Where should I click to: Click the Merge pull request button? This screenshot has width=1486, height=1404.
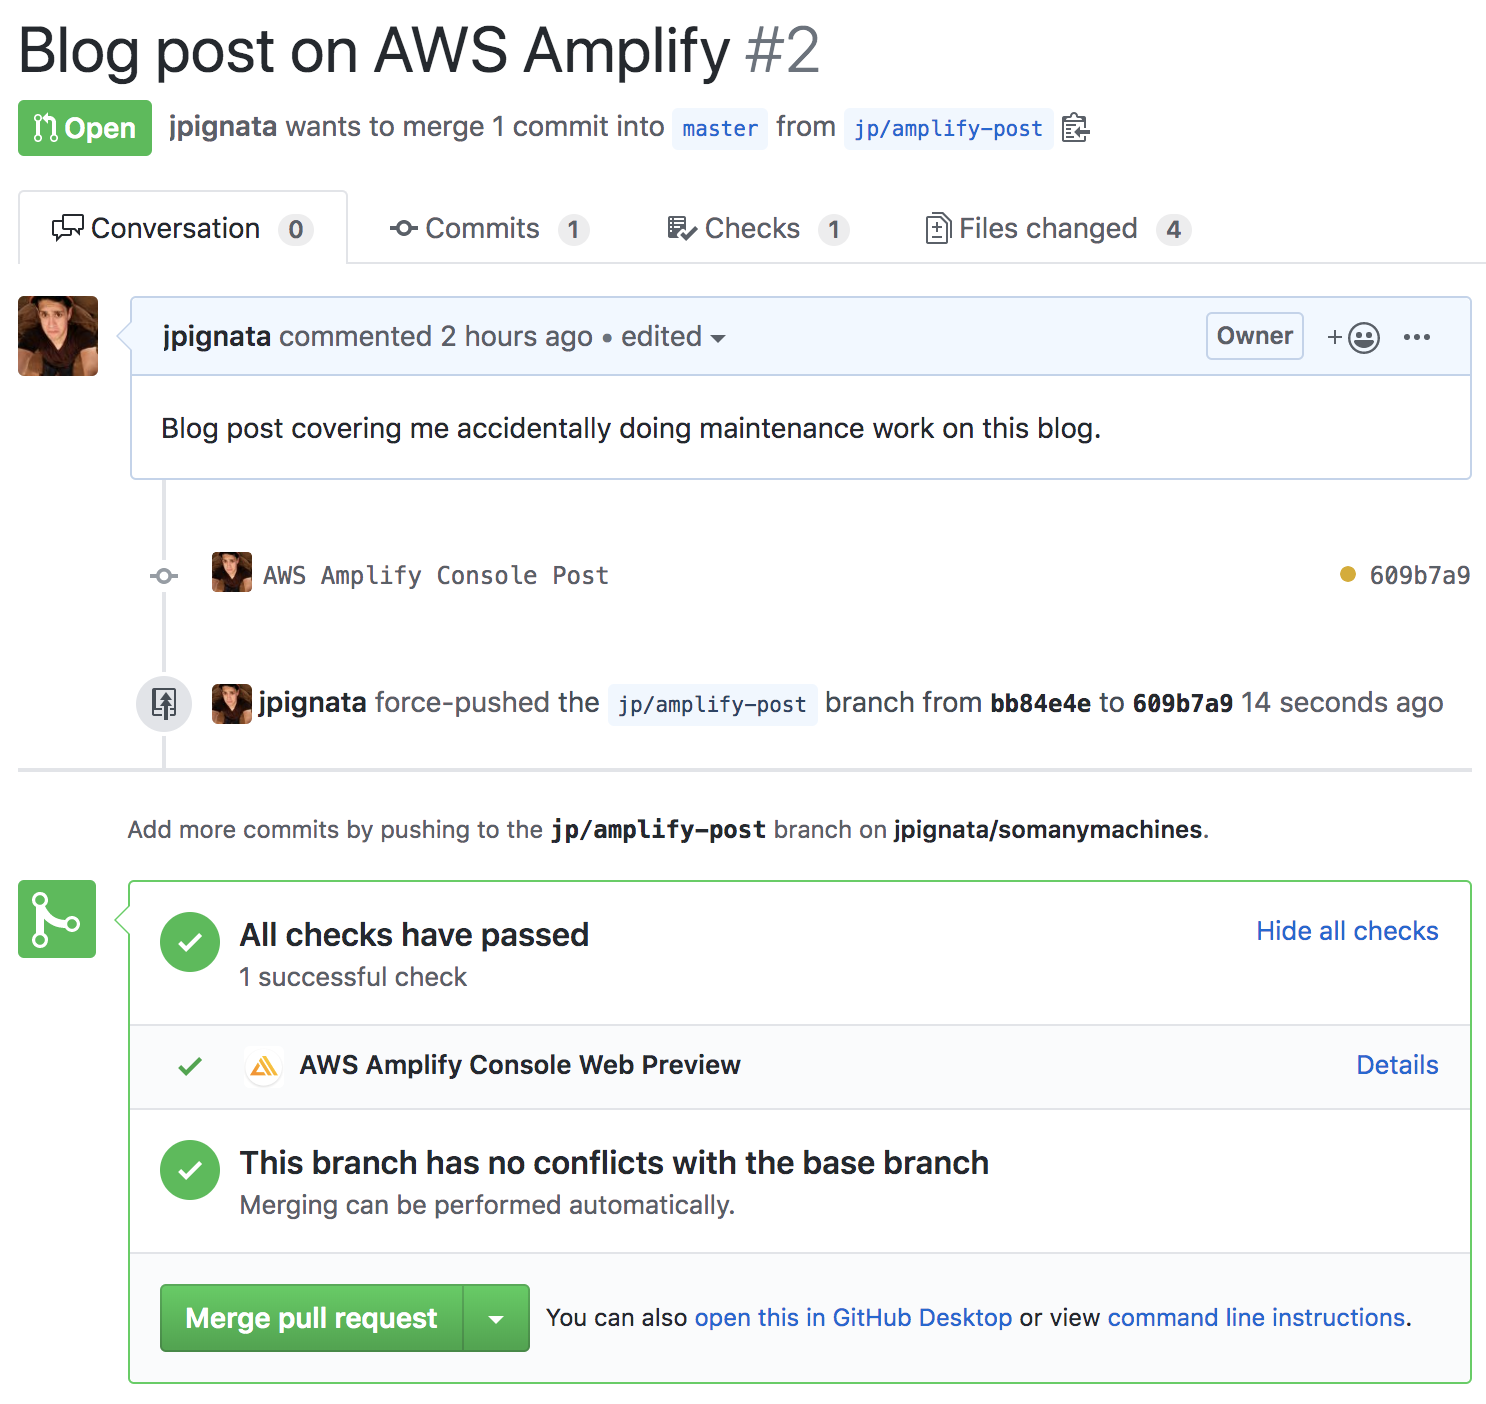(312, 1318)
